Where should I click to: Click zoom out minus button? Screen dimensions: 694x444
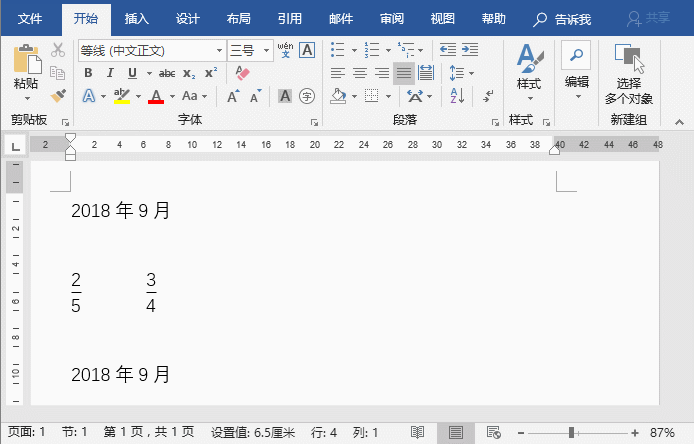[521, 433]
